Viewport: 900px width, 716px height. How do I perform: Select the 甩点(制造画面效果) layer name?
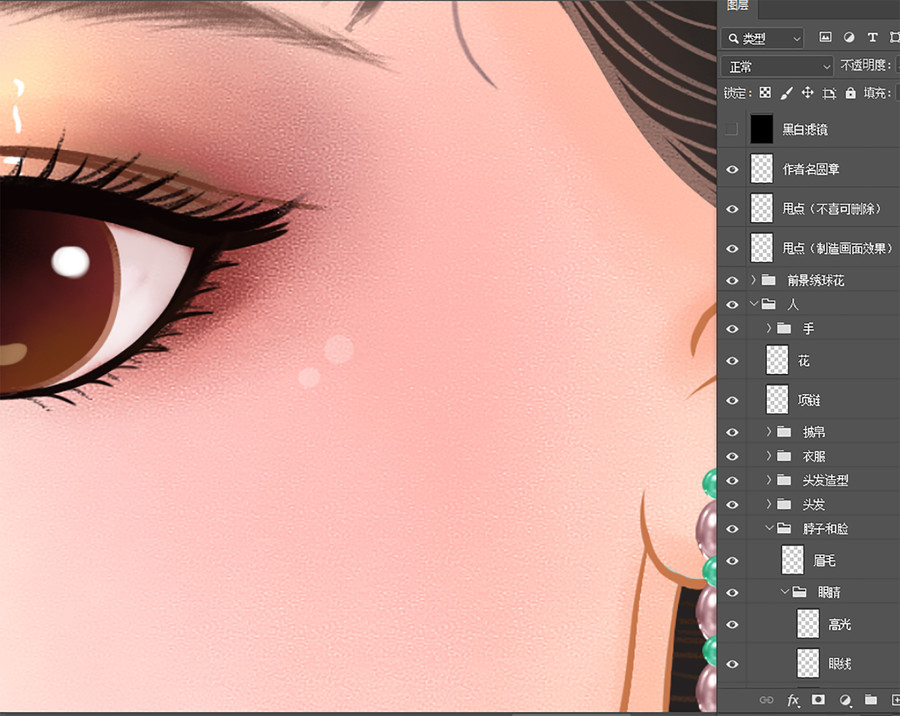837,248
